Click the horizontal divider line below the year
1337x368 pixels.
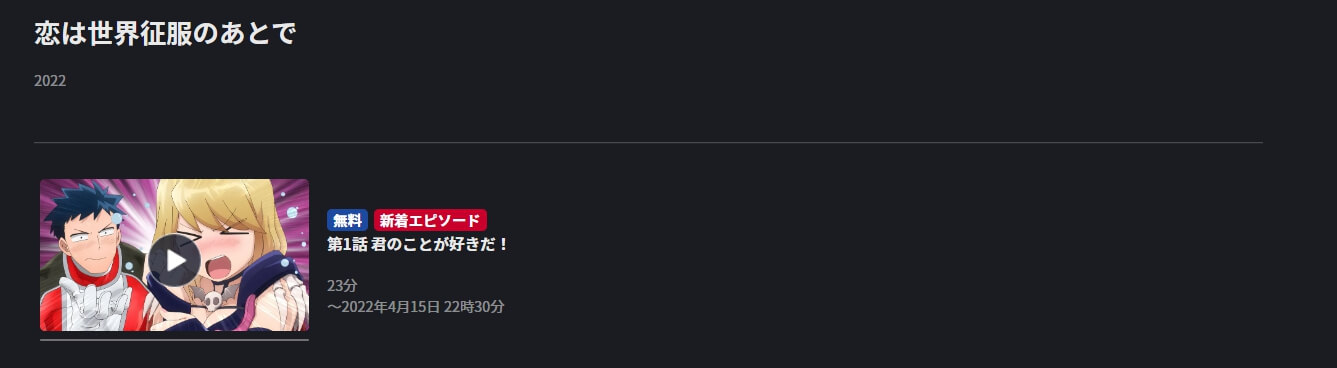click(x=648, y=143)
